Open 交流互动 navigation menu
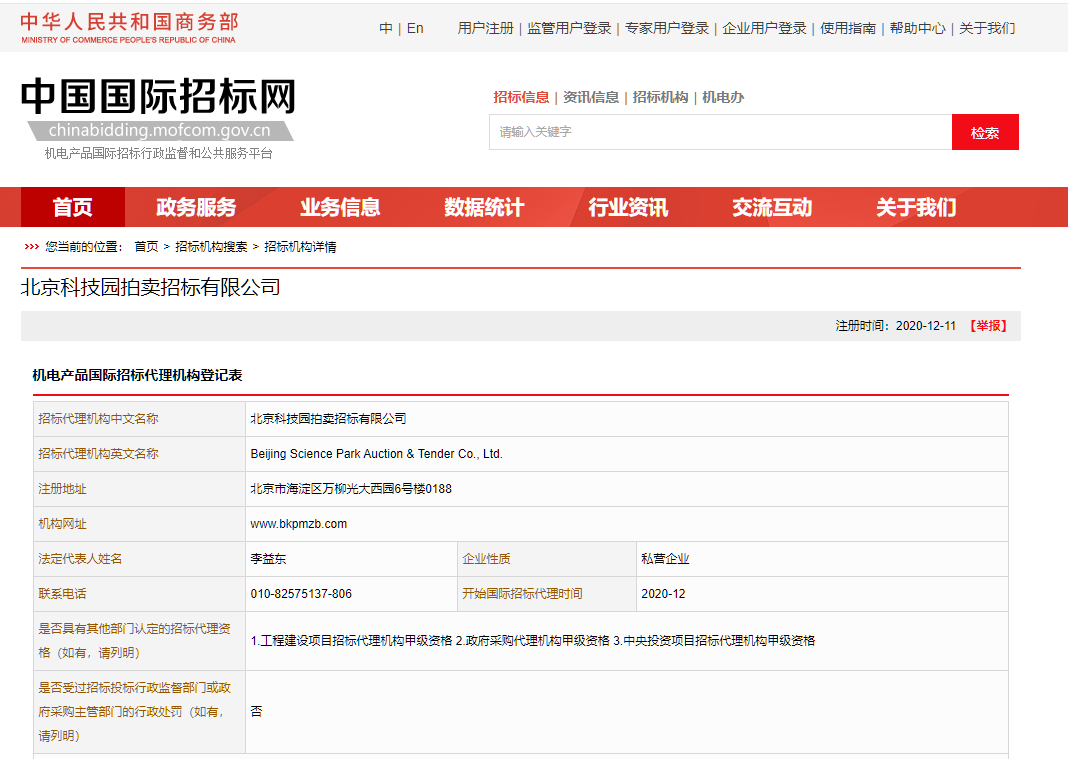This screenshot has width=1068, height=759. tap(772, 207)
